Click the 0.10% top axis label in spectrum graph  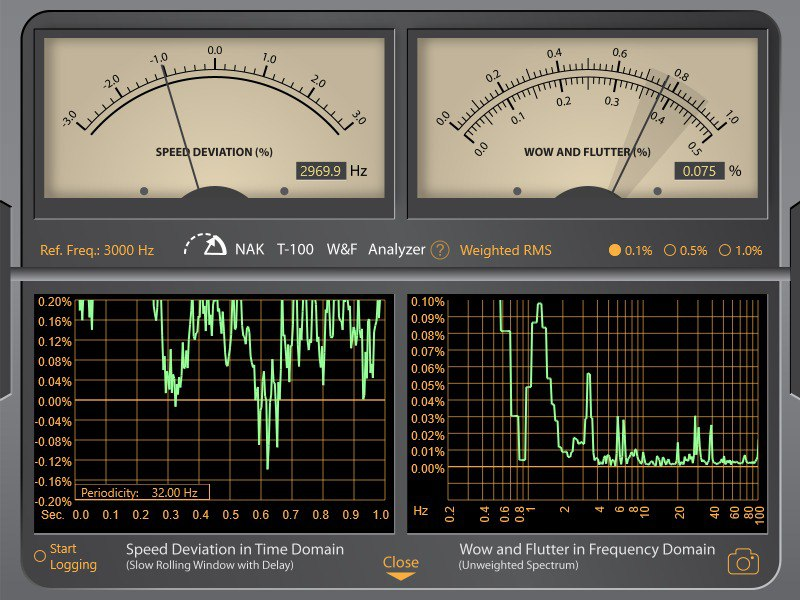coord(428,302)
